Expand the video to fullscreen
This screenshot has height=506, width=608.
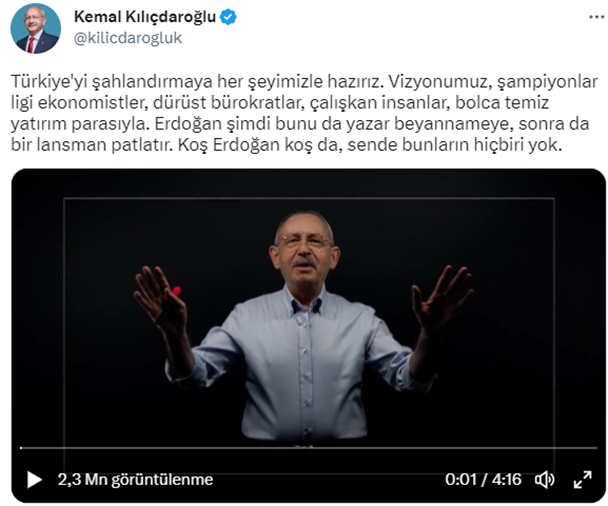tap(582, 480)
